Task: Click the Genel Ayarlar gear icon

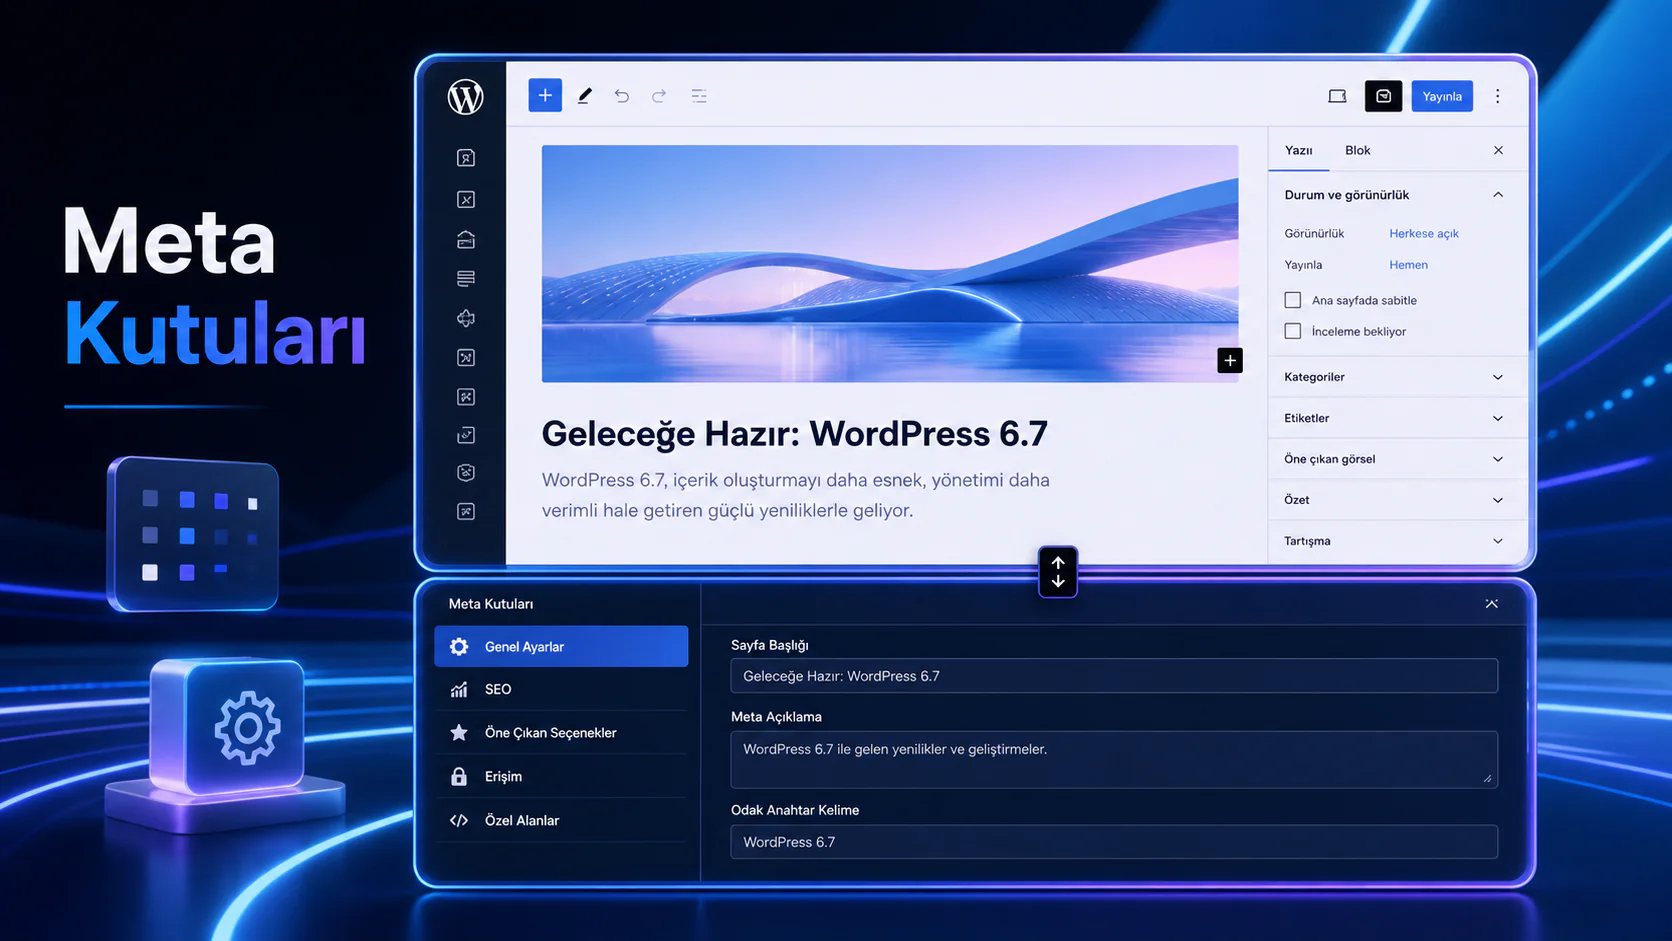Action: [x=459, y=647]
